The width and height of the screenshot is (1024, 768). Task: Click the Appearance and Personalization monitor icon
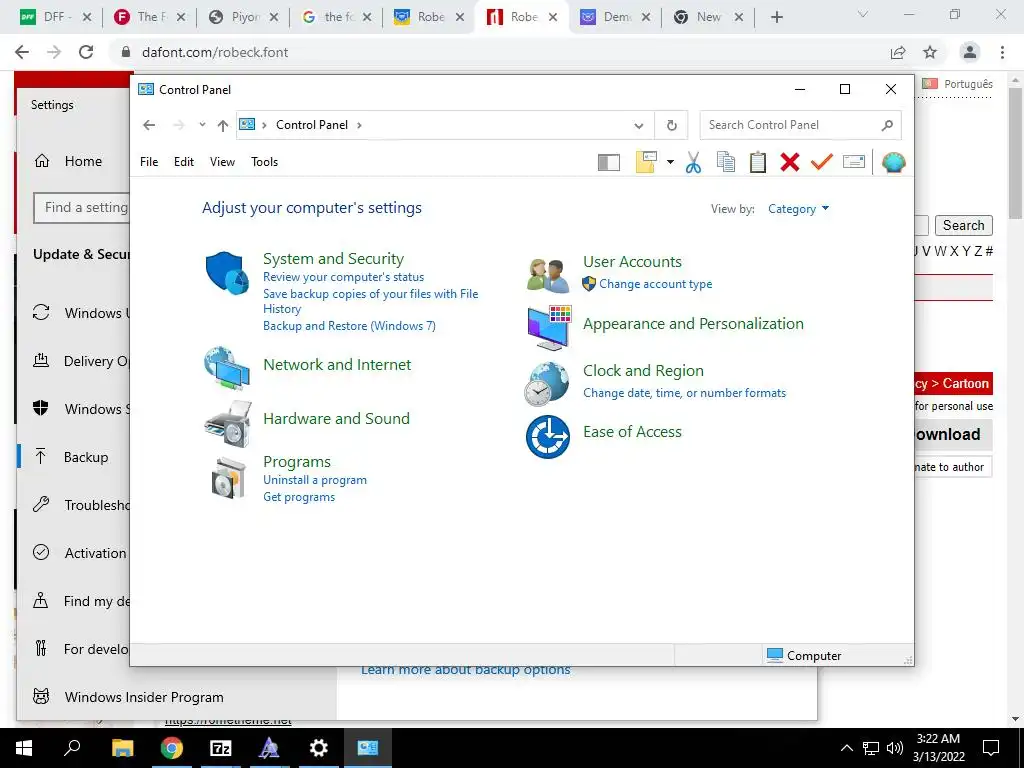coord(549,328)
